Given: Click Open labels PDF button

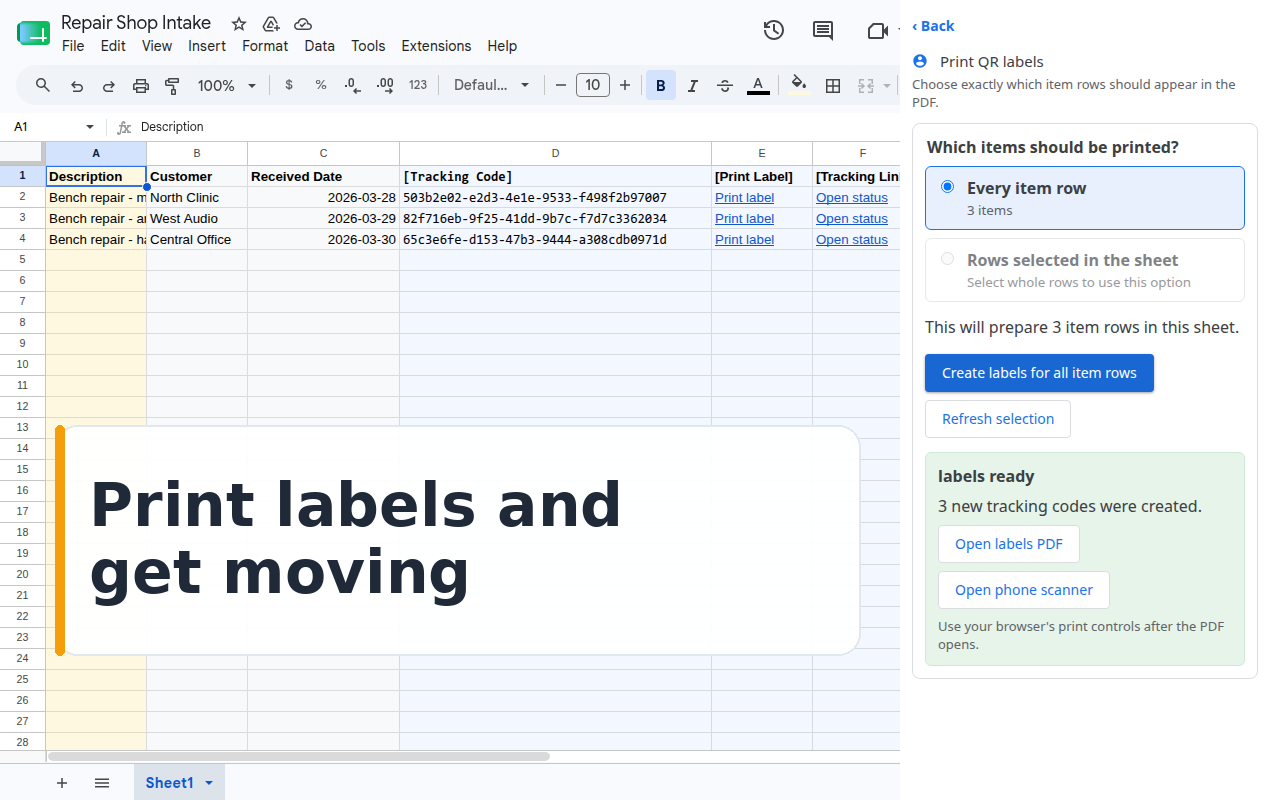Looking at the screenshot, I should 1009,544.
